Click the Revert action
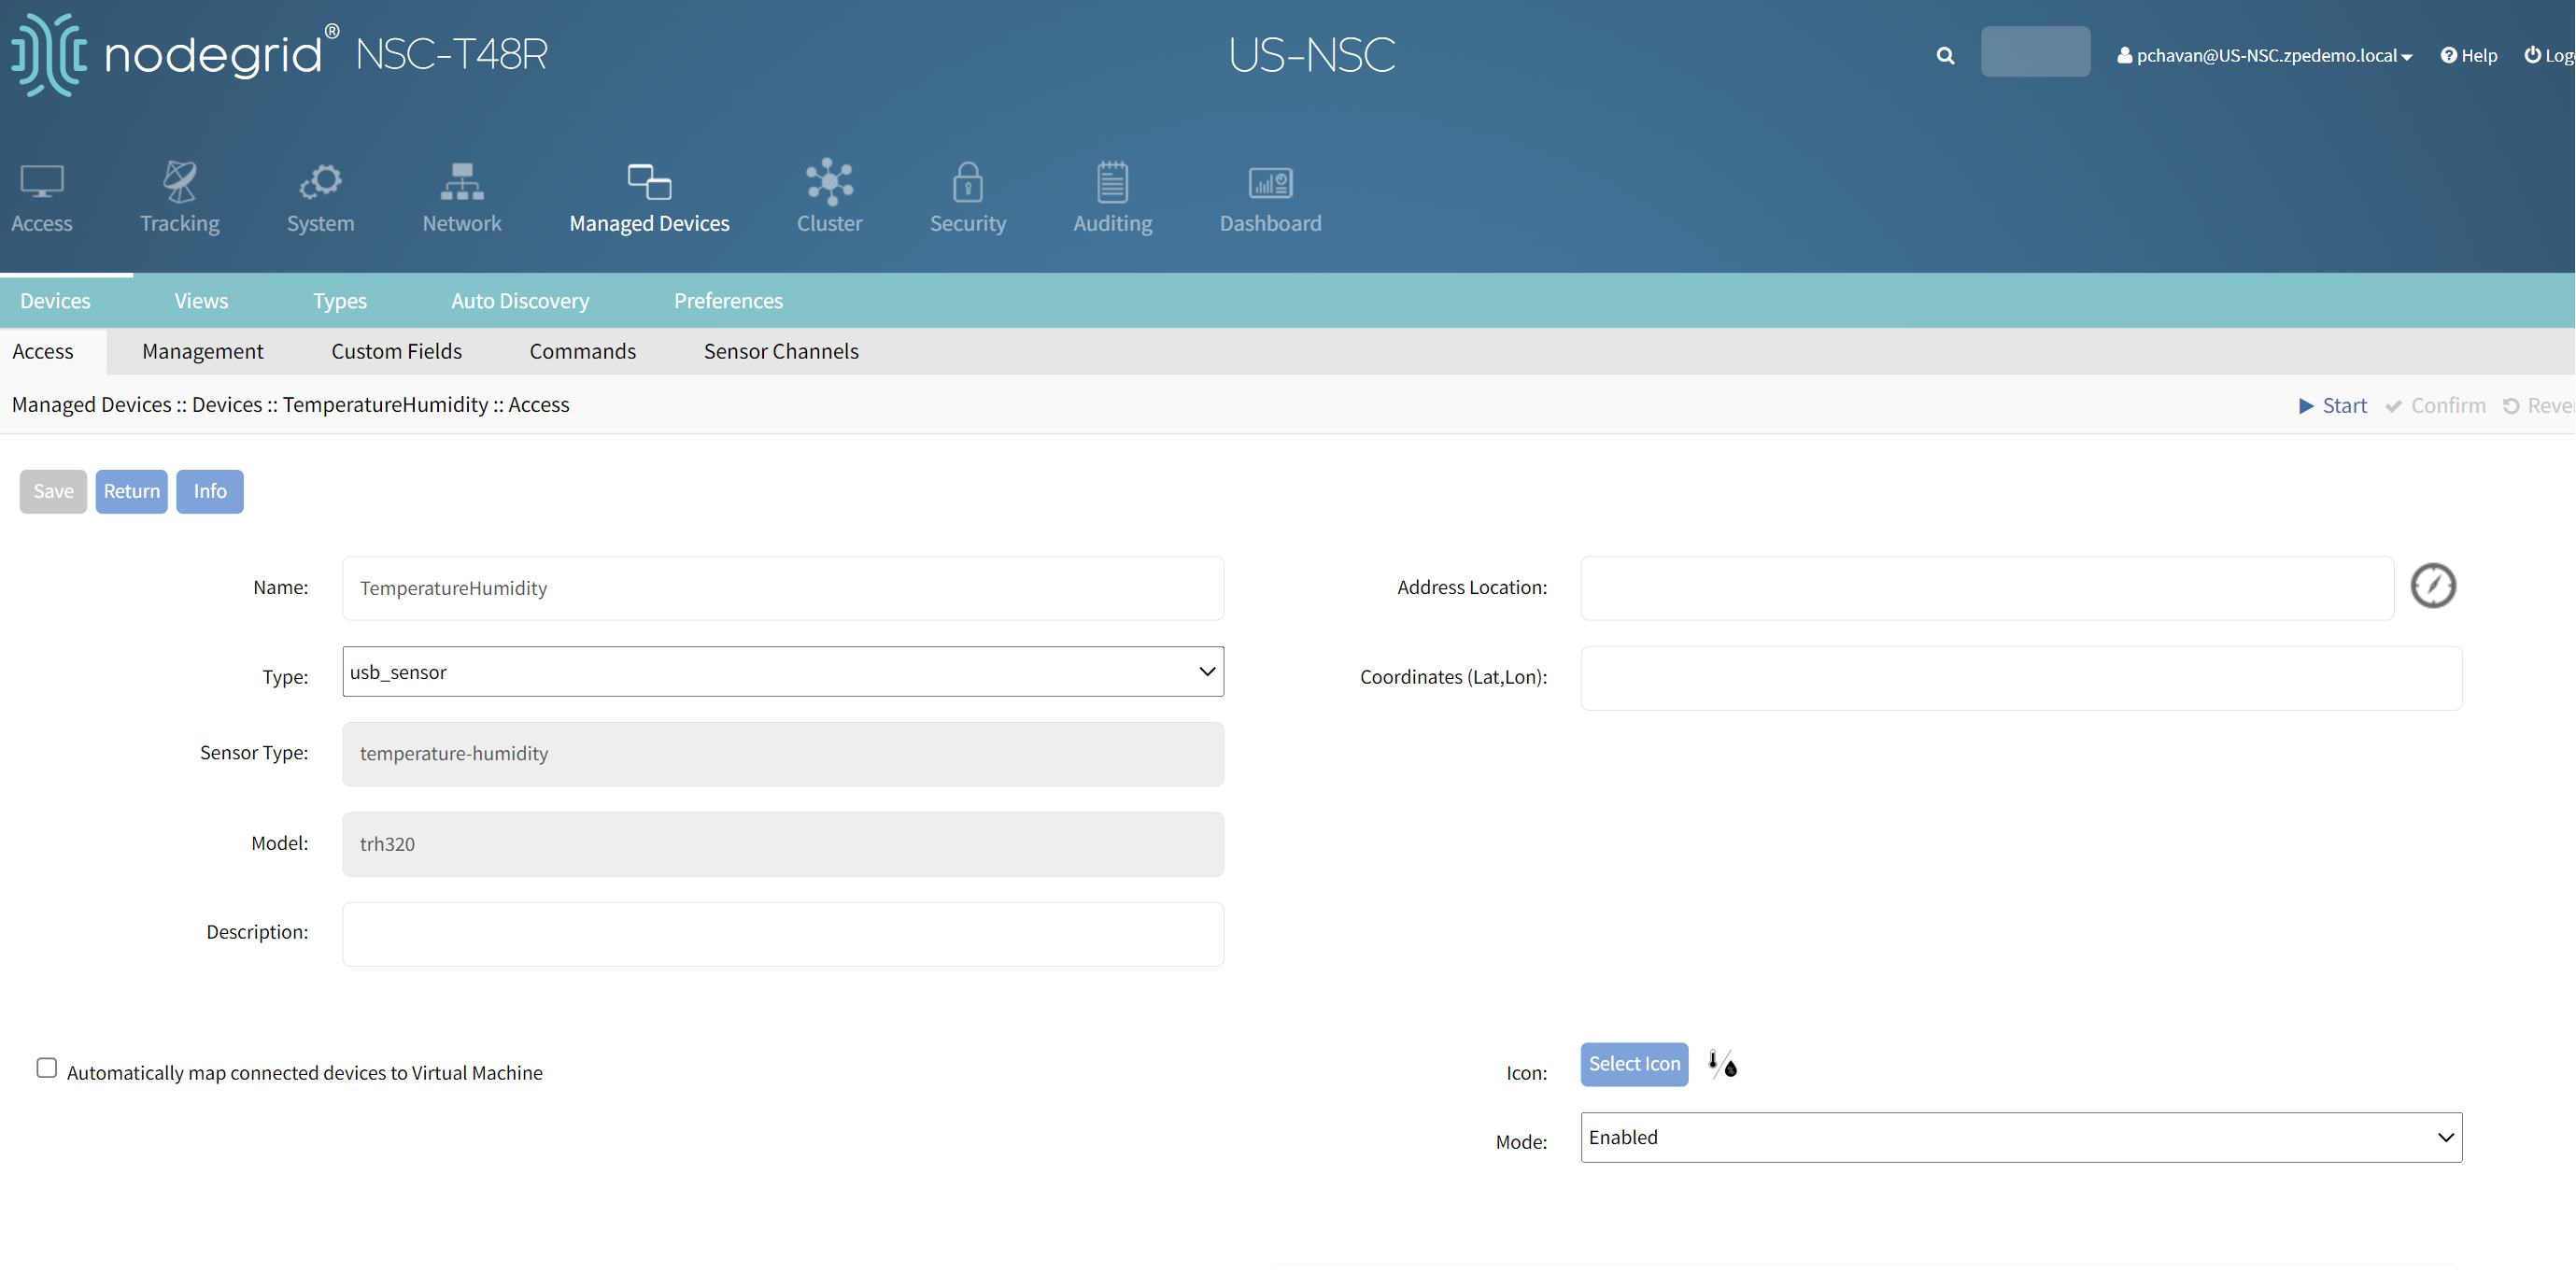This screenshot has width=2576, height=1287. tap(2539, 405)
